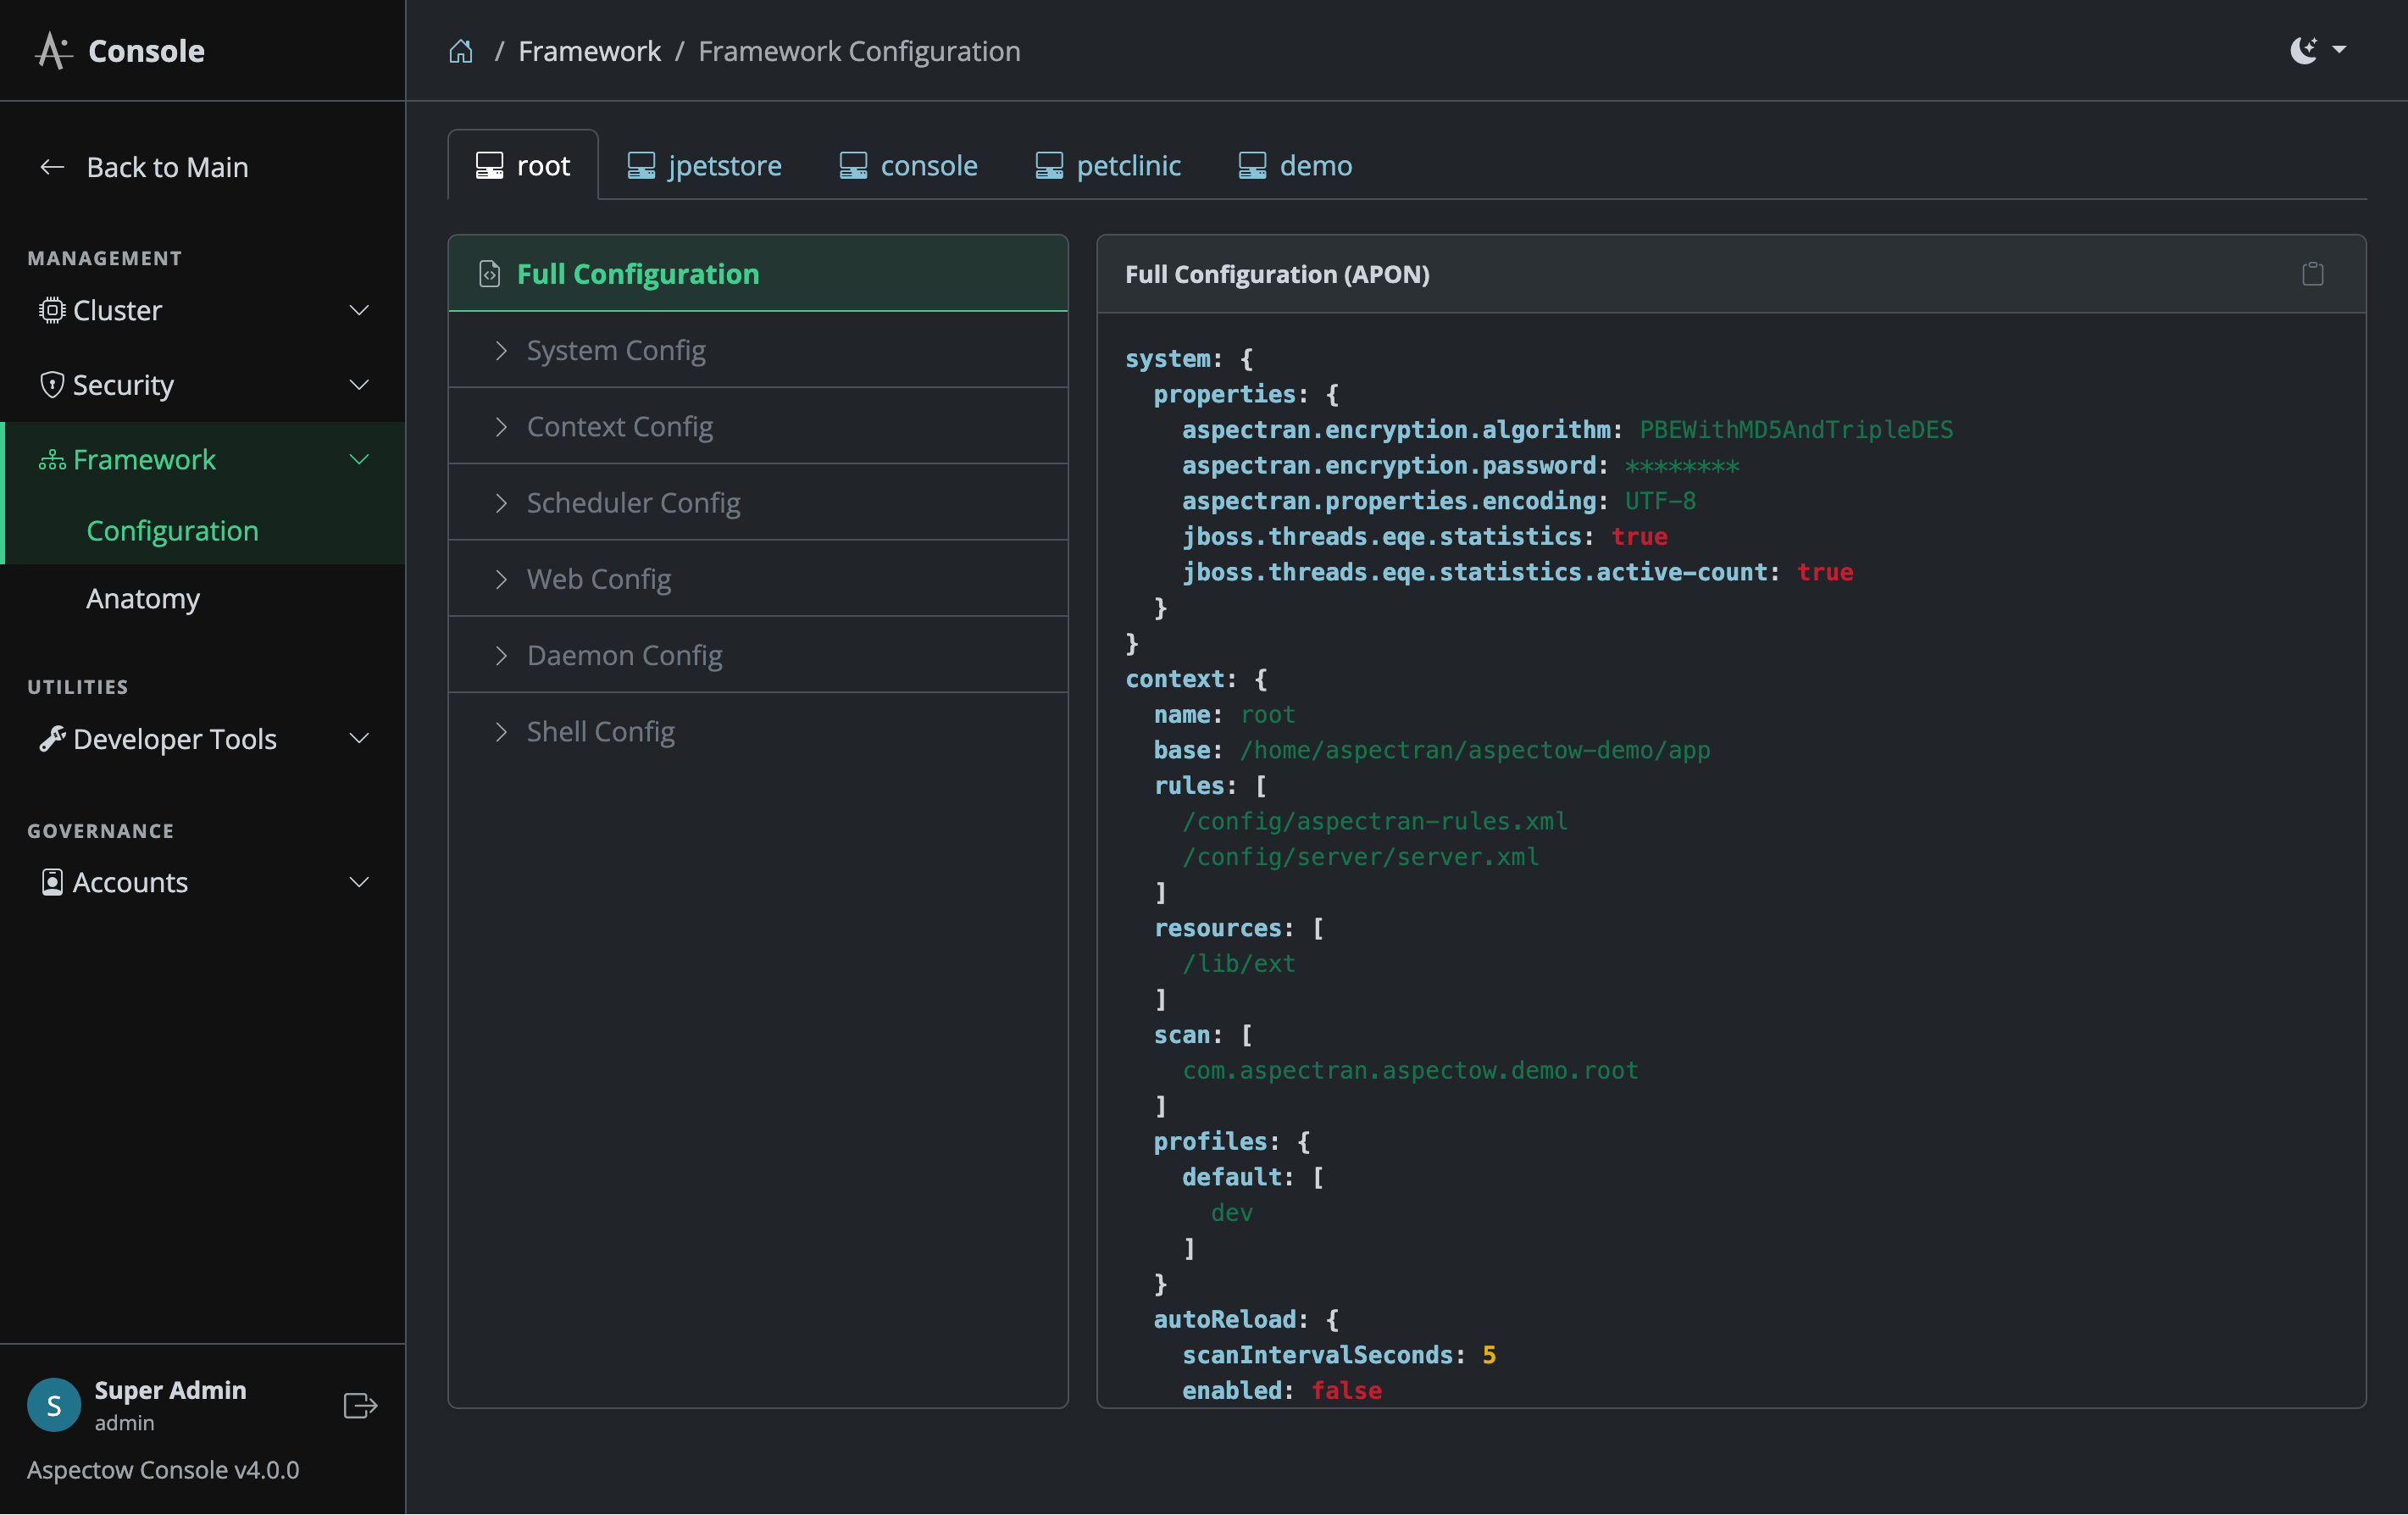Click the petclinic tab computer icon
The width and height of the screenshot is (2408, 1515).
1049,165
